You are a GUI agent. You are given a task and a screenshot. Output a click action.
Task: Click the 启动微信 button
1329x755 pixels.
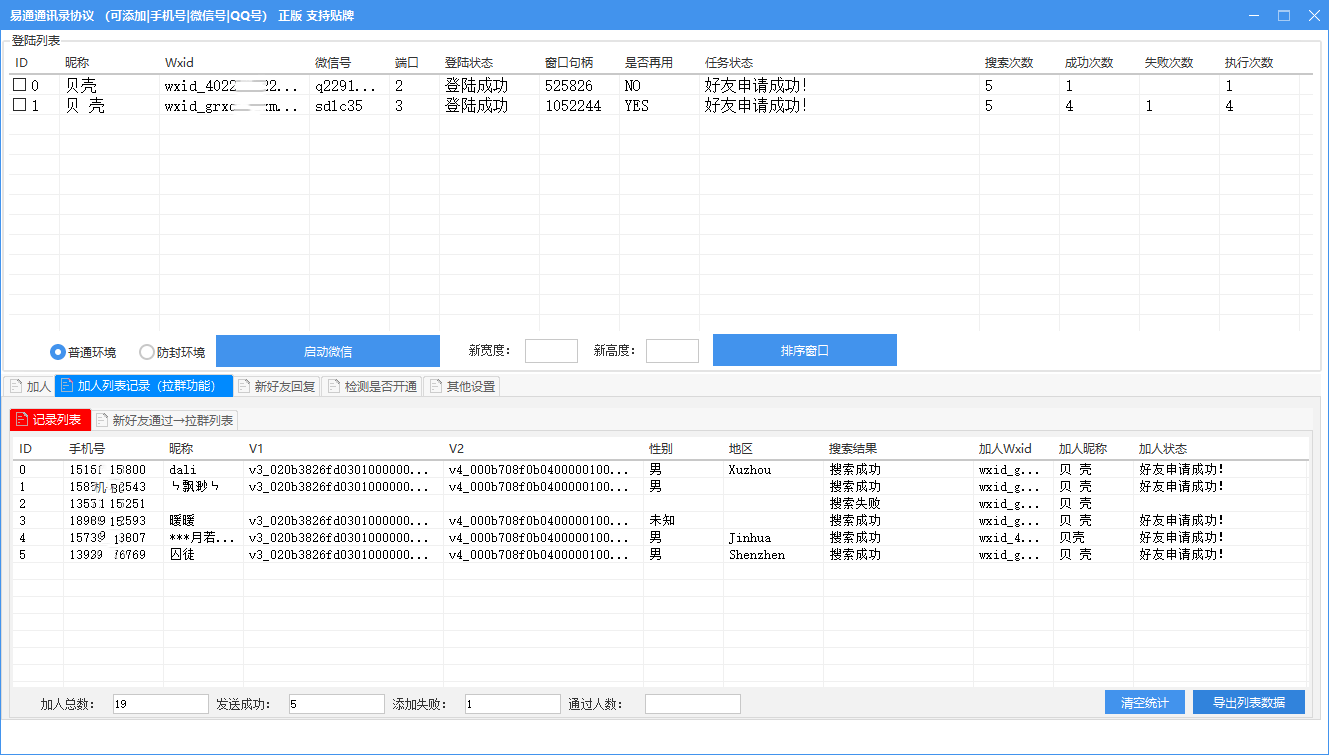(x=328, y=351)
